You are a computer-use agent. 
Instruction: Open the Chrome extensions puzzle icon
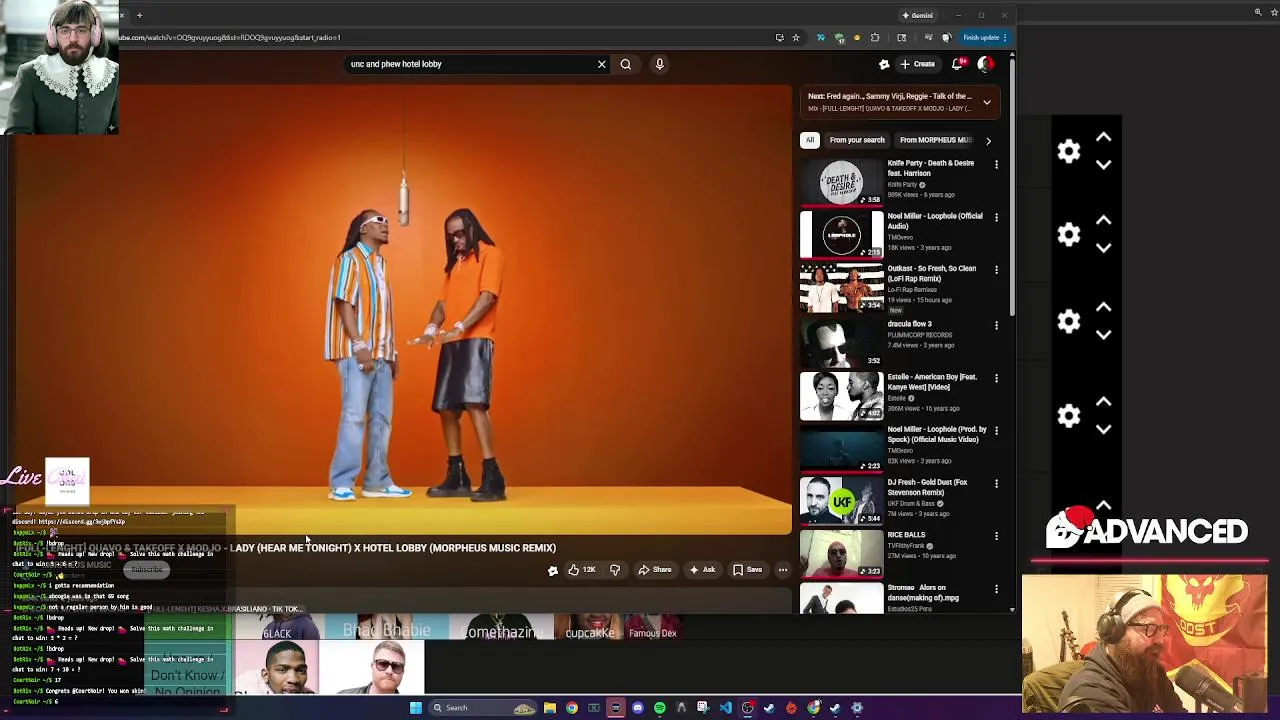[x=875, y=38]
